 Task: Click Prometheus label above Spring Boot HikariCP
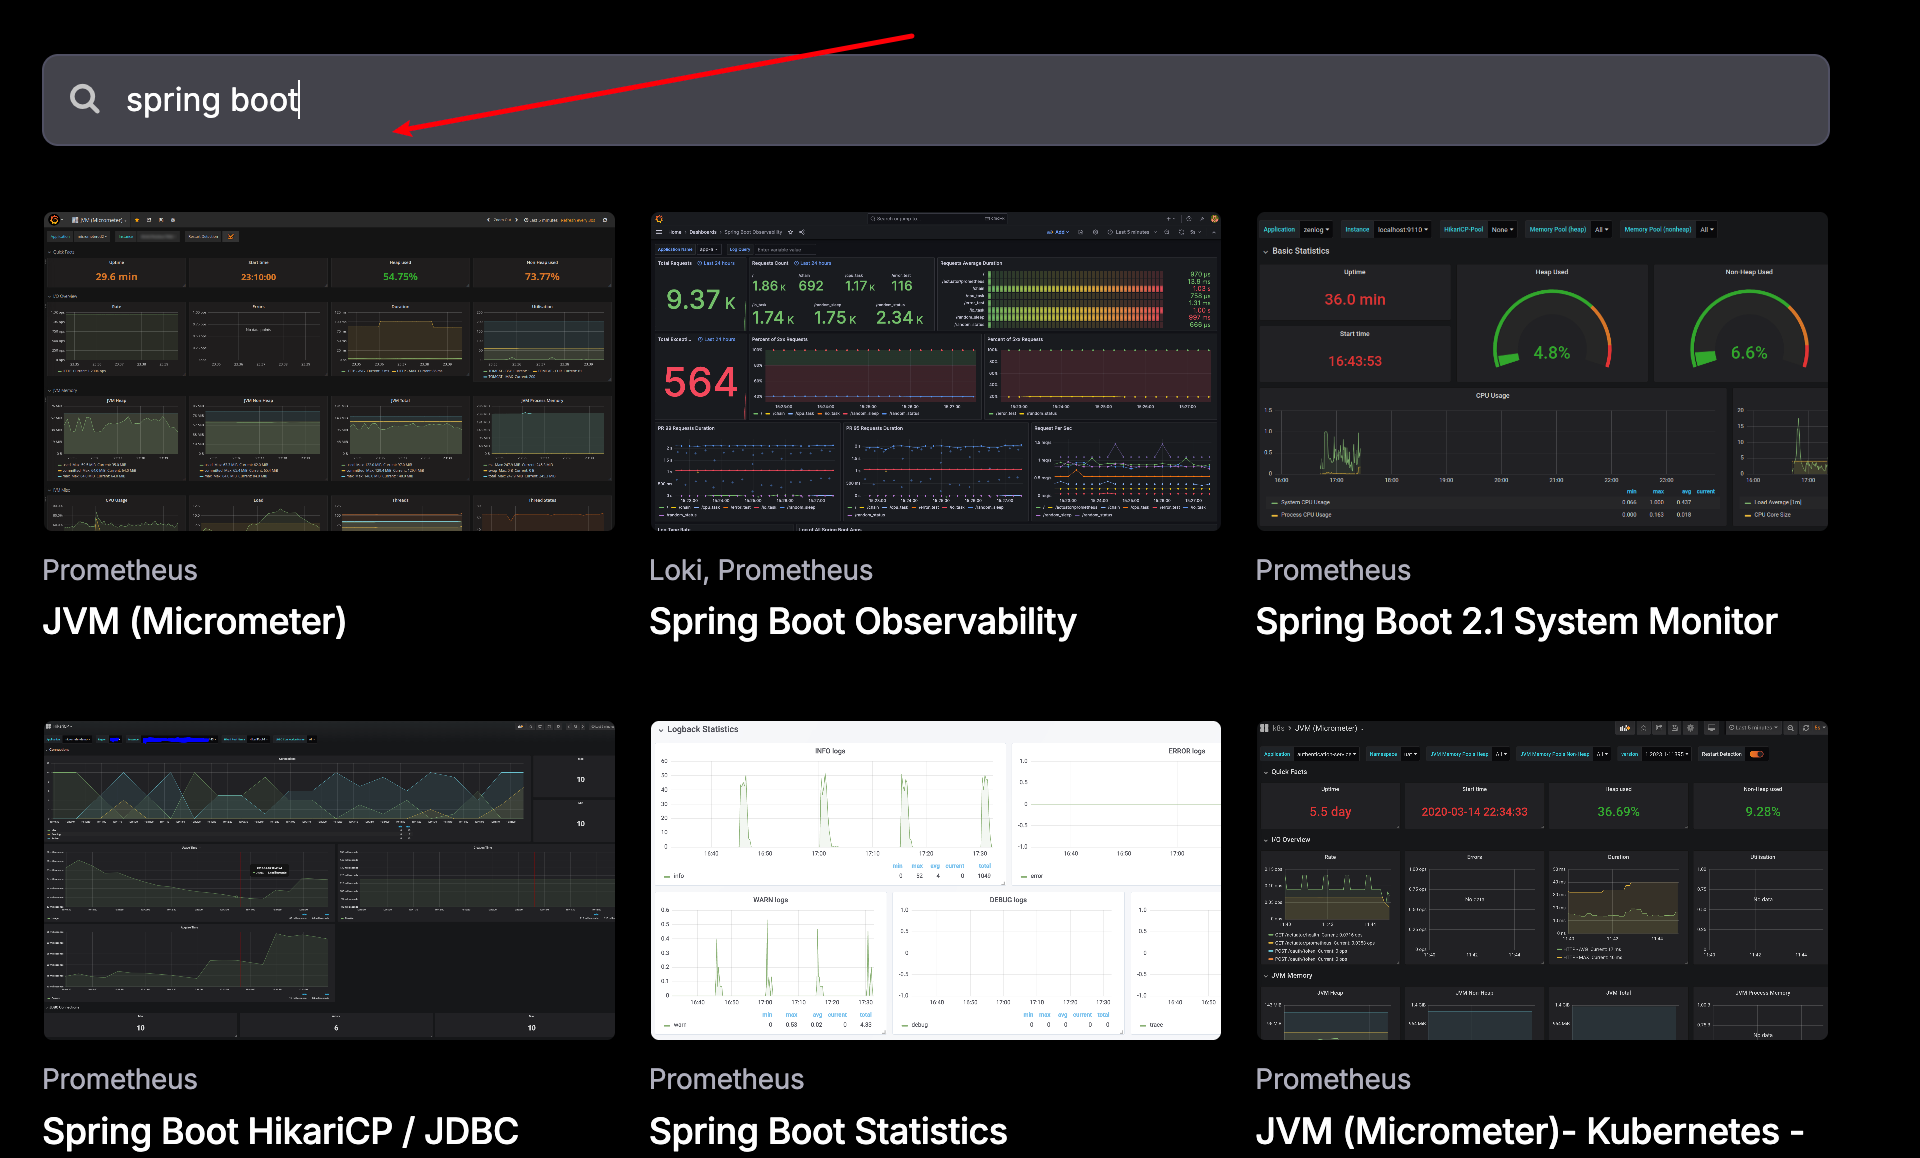tap(120, 1079)
